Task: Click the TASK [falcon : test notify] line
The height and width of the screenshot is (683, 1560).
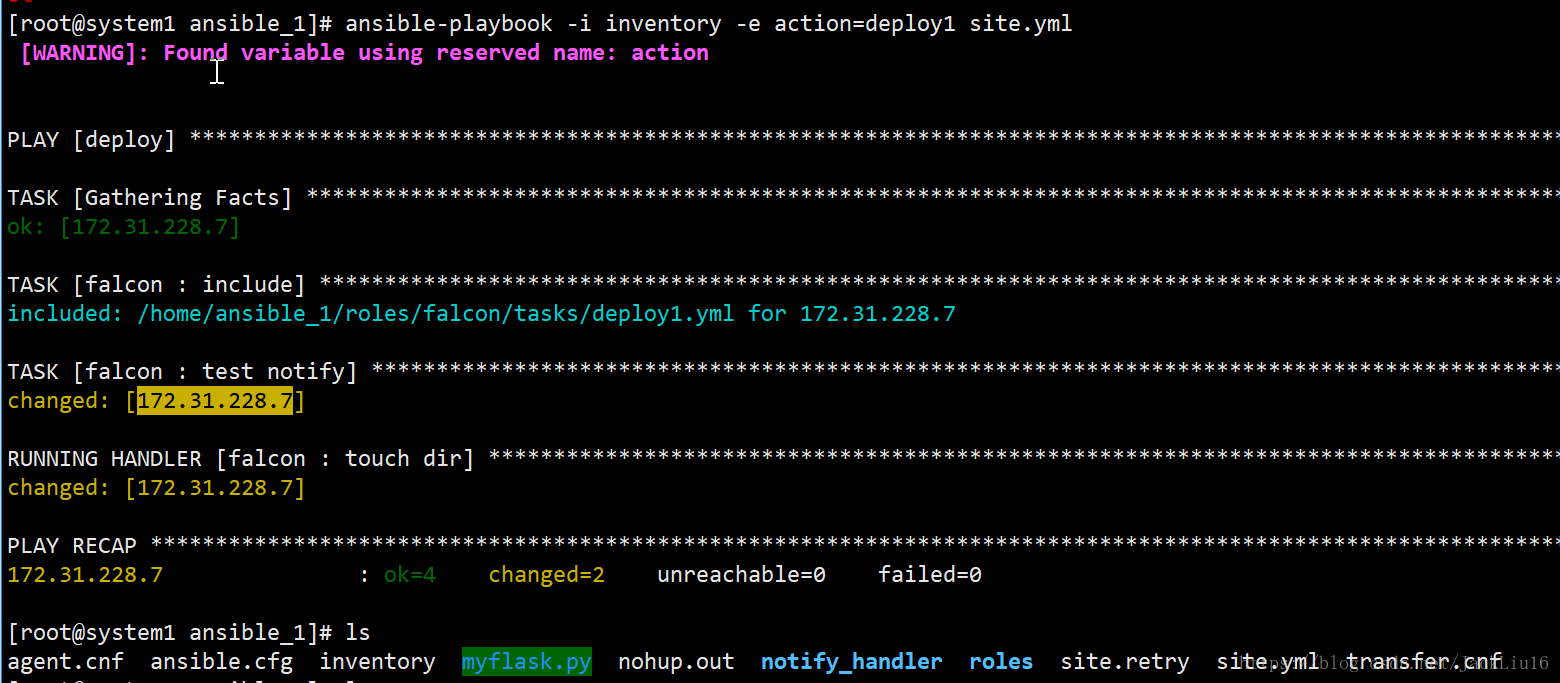Action: (783, 372)
